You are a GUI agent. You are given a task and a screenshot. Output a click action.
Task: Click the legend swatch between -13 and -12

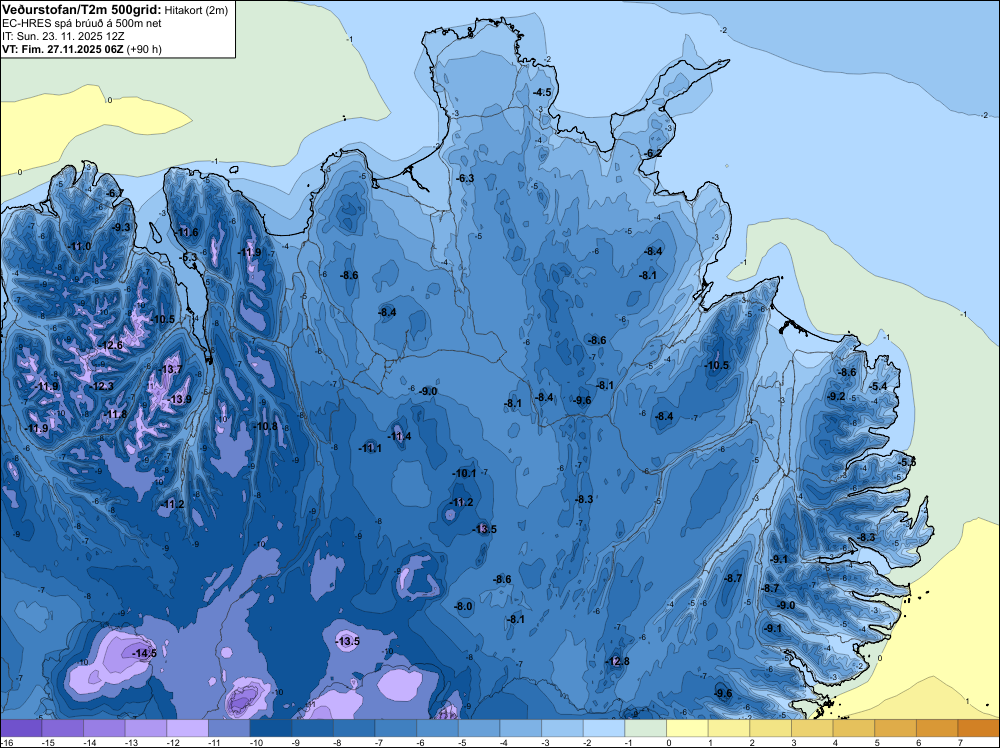point(146,728)
